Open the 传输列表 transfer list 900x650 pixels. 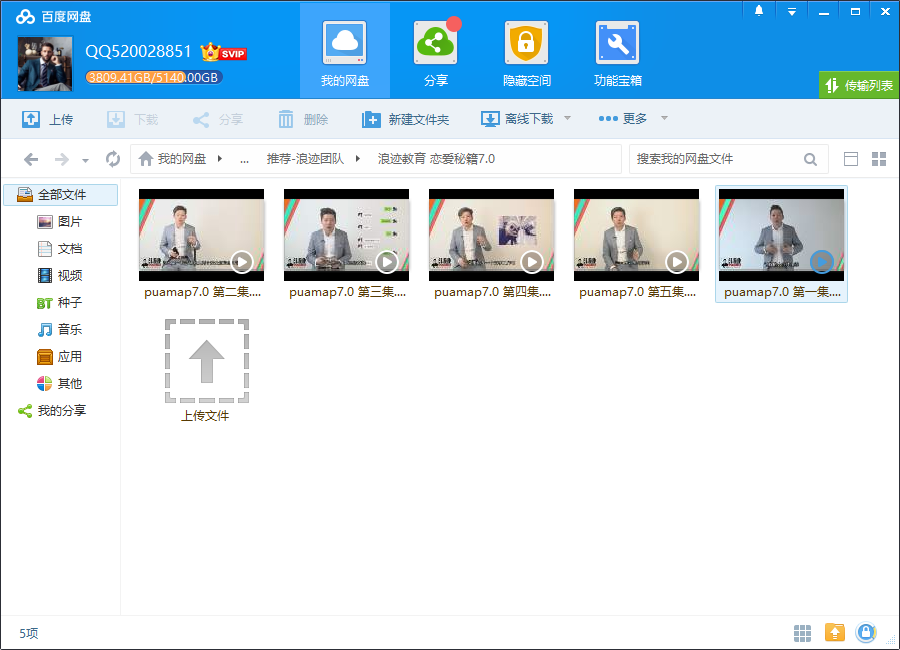(x=859, y=86)
